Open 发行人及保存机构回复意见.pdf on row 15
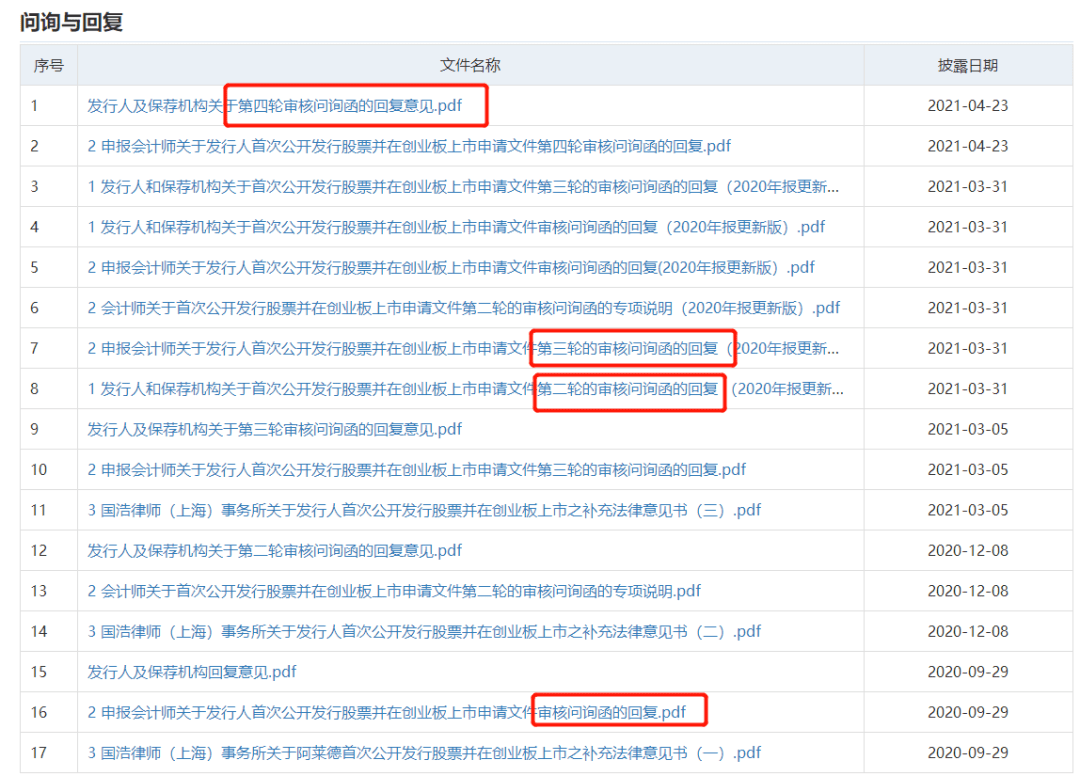The width and height of the screenshot is (1080, 776). click(189, 672)
